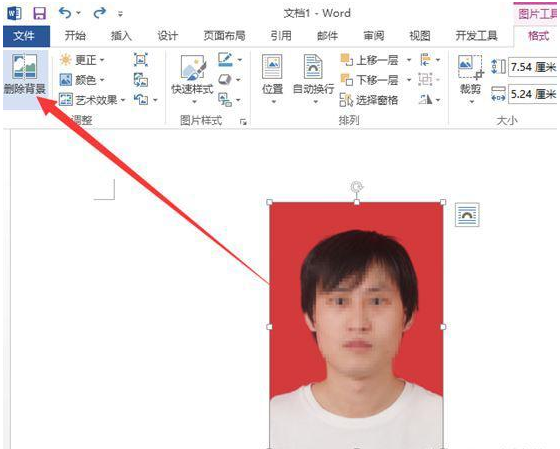Open the Selection Pane (选择窗格)

click(369, 100)
